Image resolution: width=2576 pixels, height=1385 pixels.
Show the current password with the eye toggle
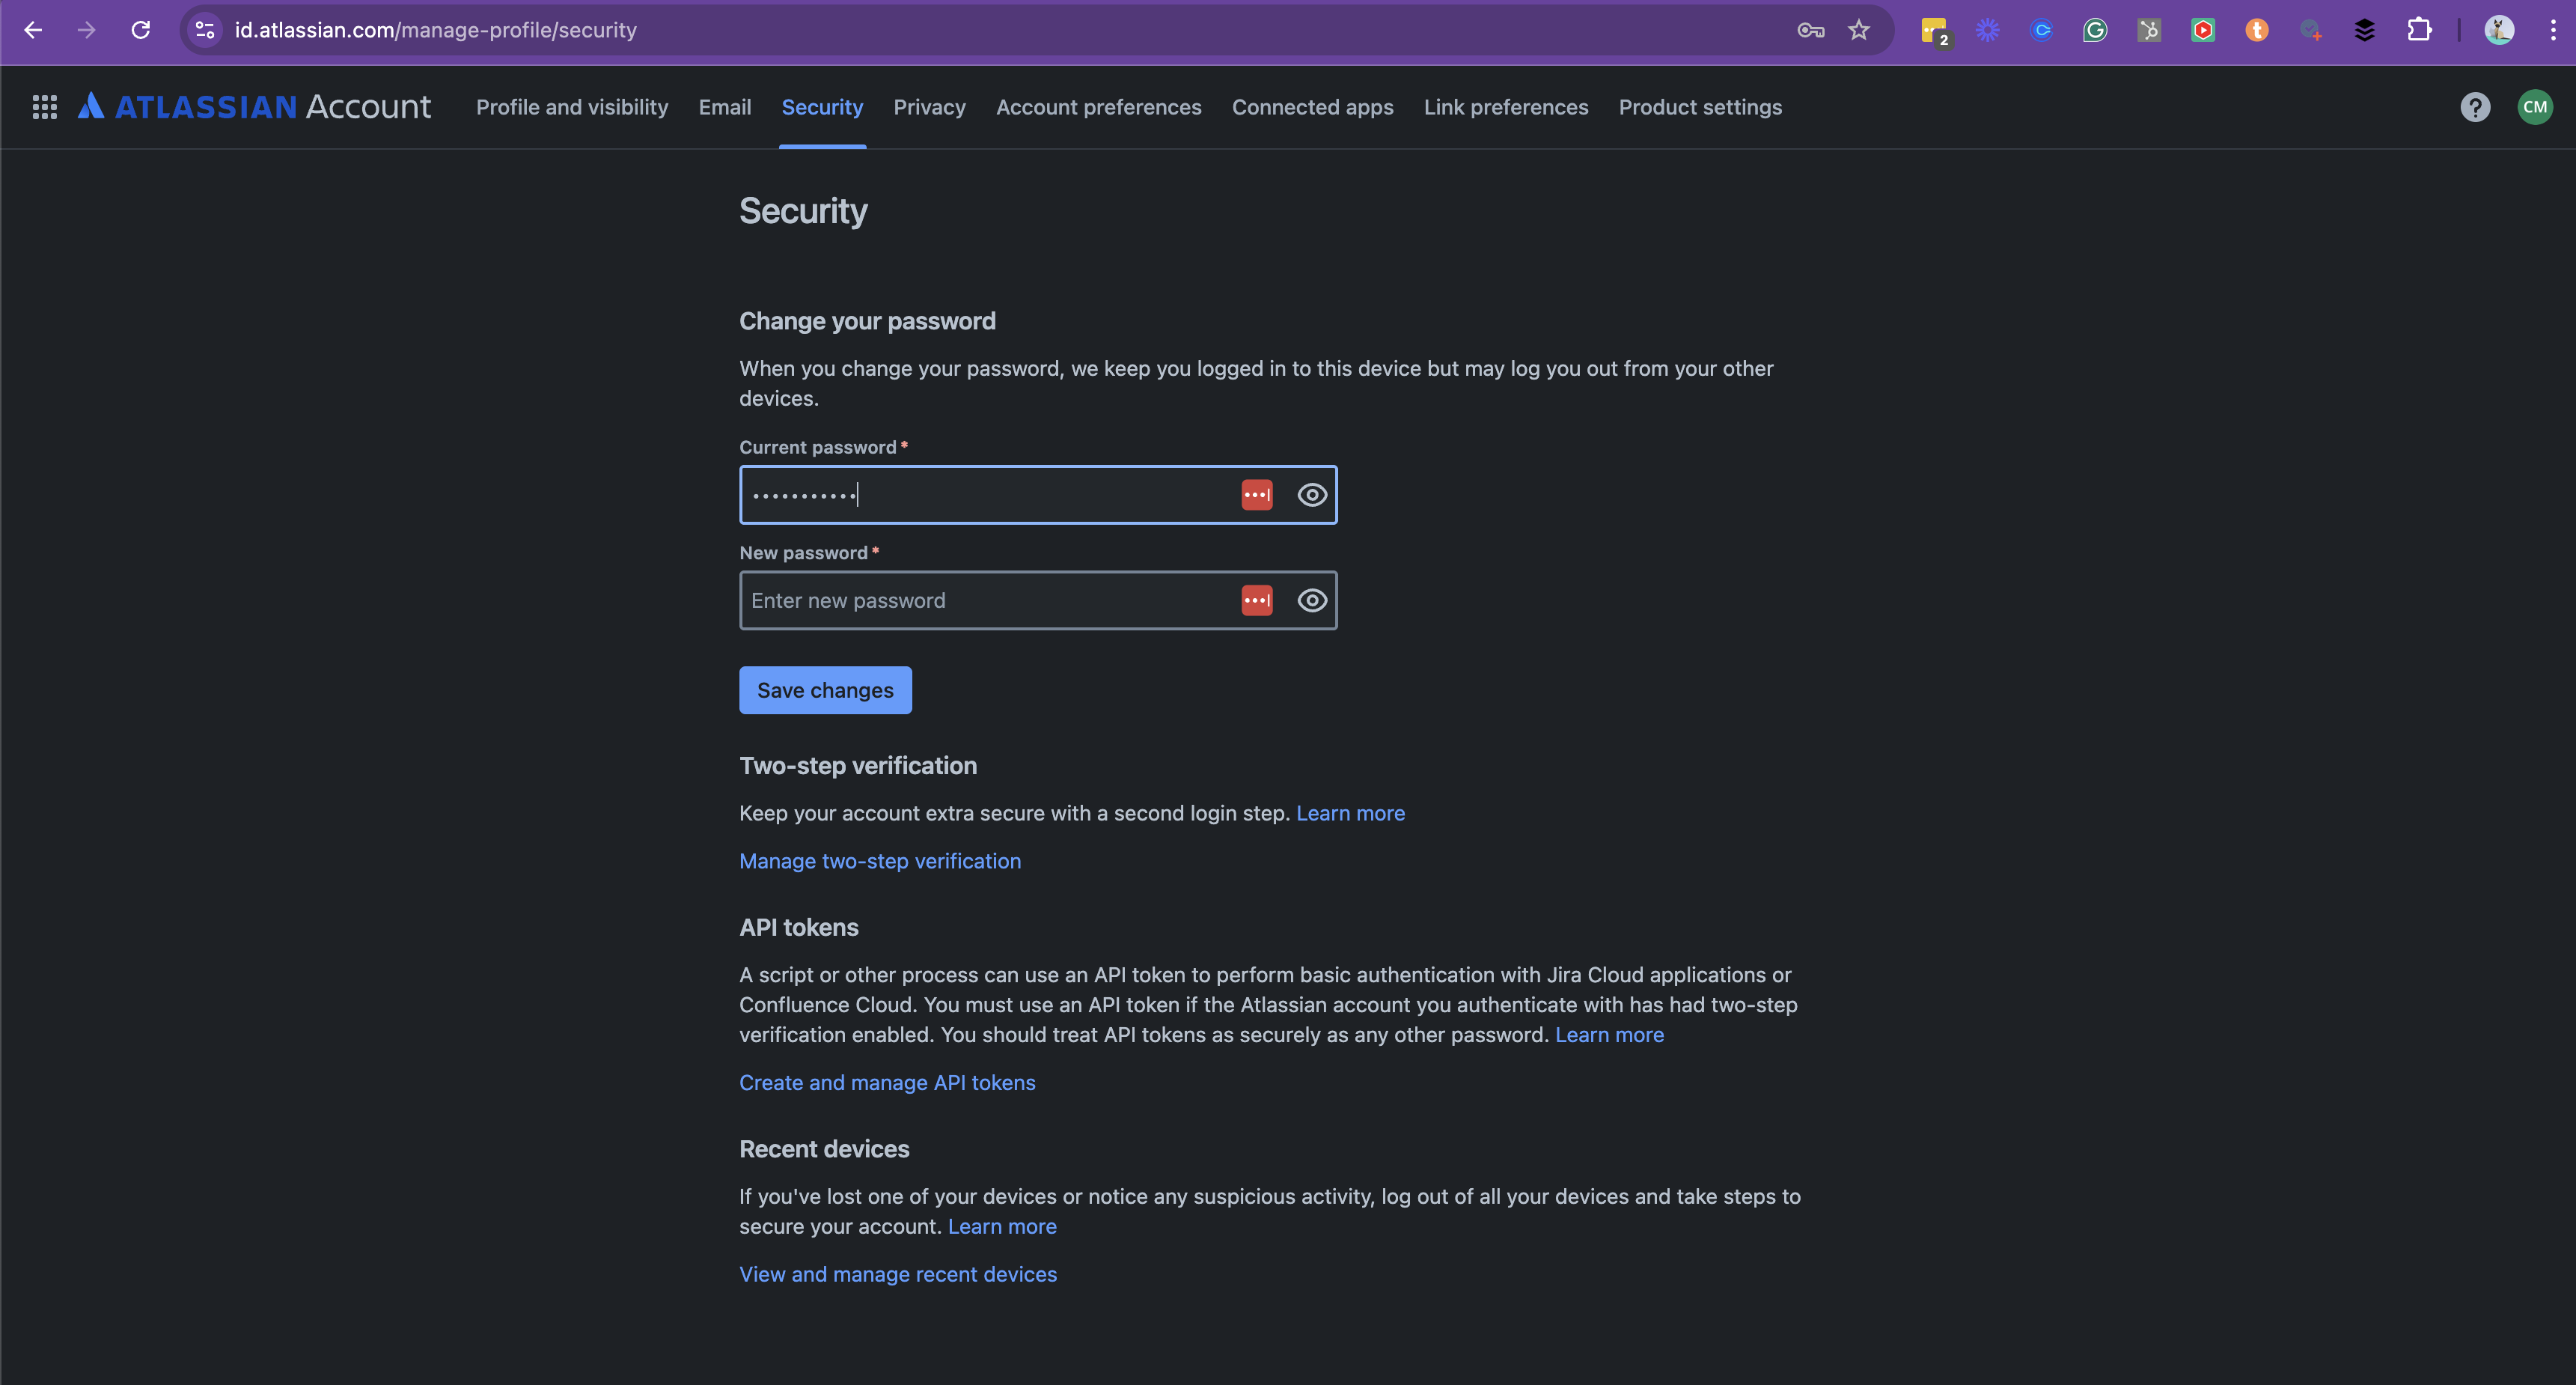(x=1312, y=495)
